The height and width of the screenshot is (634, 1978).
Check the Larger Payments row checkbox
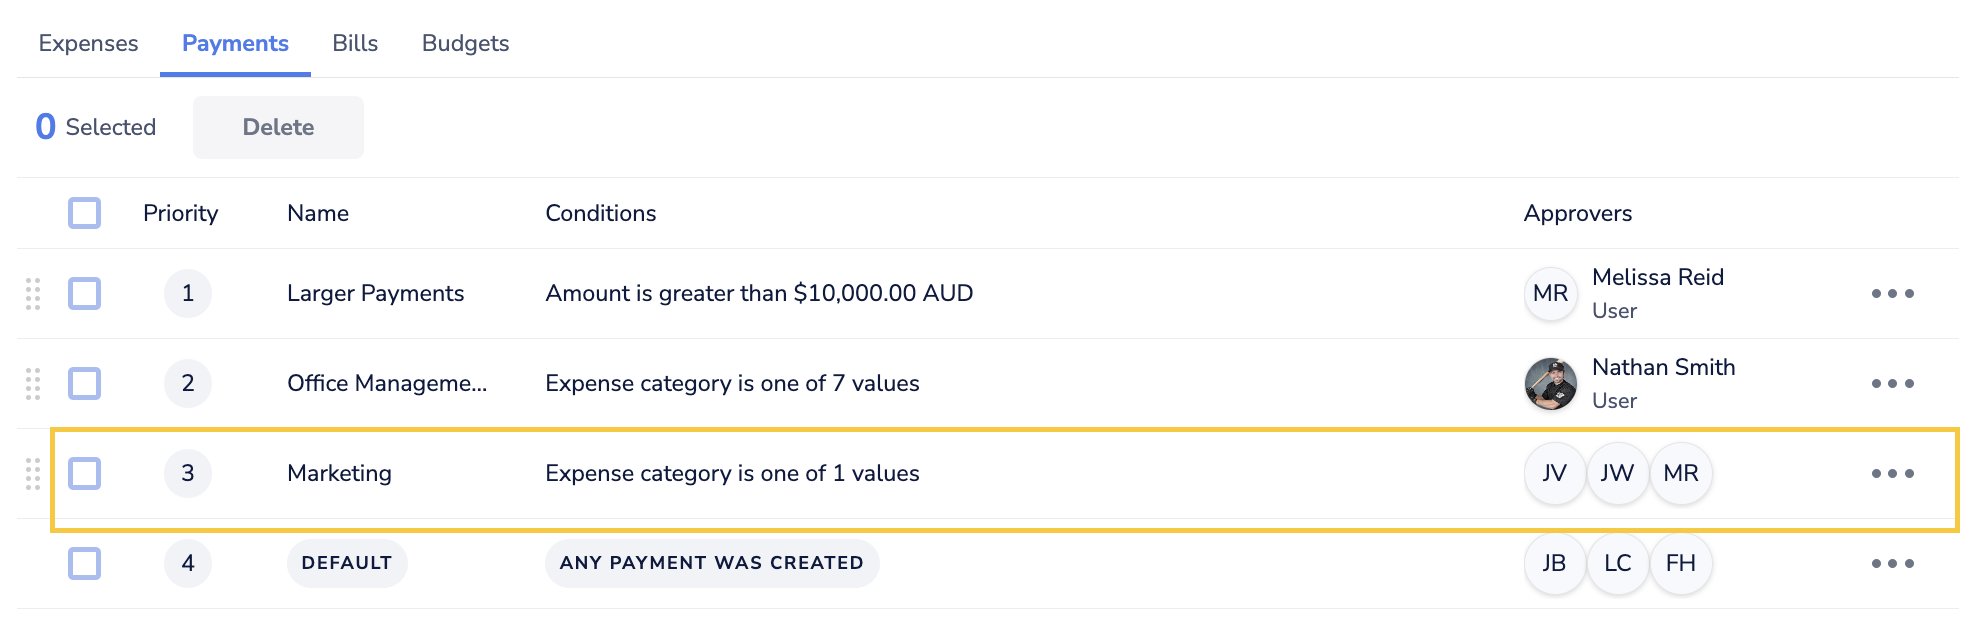pyautogui.click(x=85, y=293)
